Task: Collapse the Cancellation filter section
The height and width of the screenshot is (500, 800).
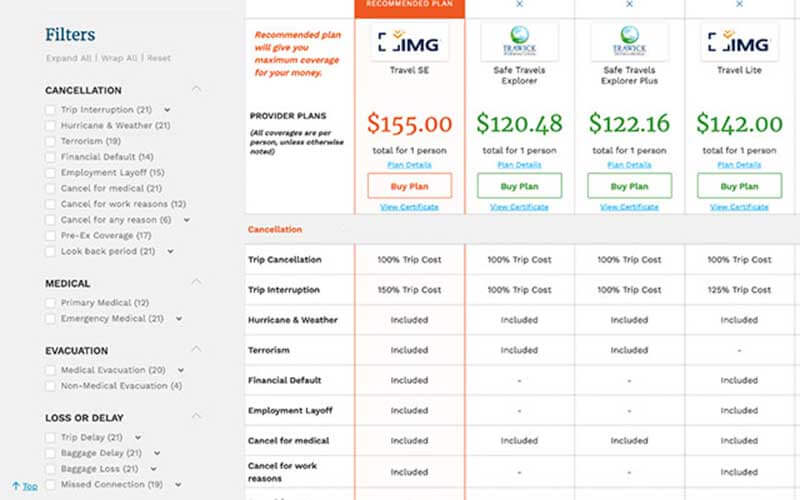Action: [196, 90]
